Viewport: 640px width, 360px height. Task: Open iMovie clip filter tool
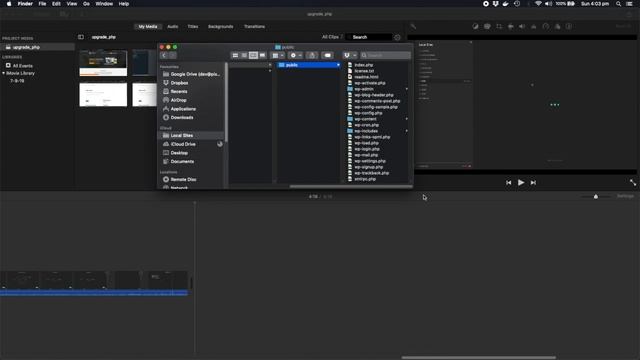pos(558,27)
